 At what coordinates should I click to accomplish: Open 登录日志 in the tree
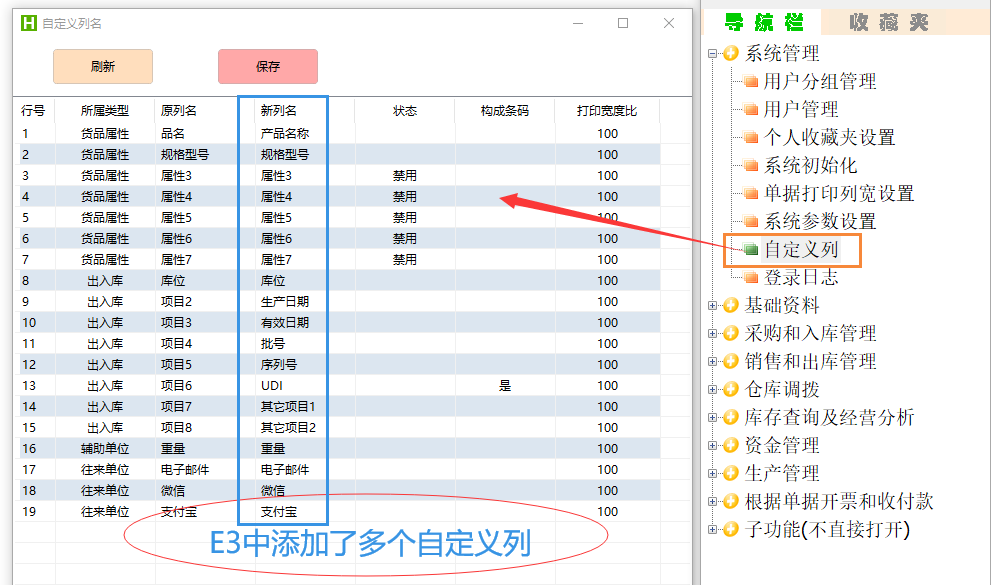(x=801, y=277)
